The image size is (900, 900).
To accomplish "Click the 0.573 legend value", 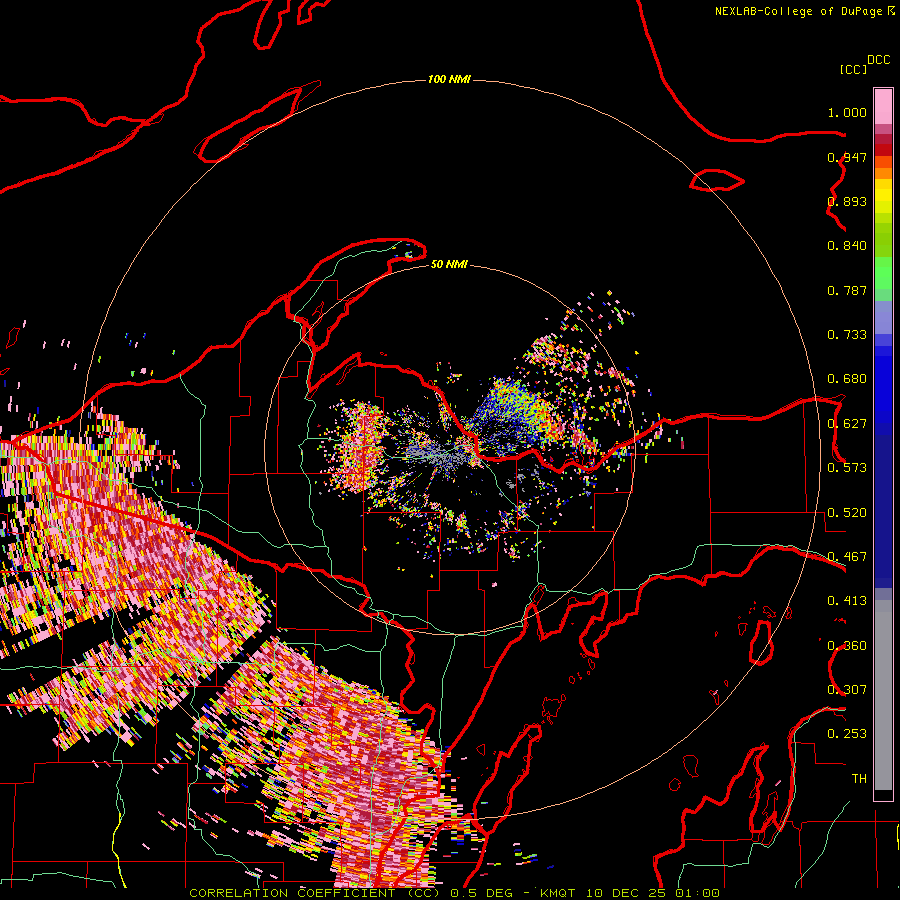I will point(847,468).
